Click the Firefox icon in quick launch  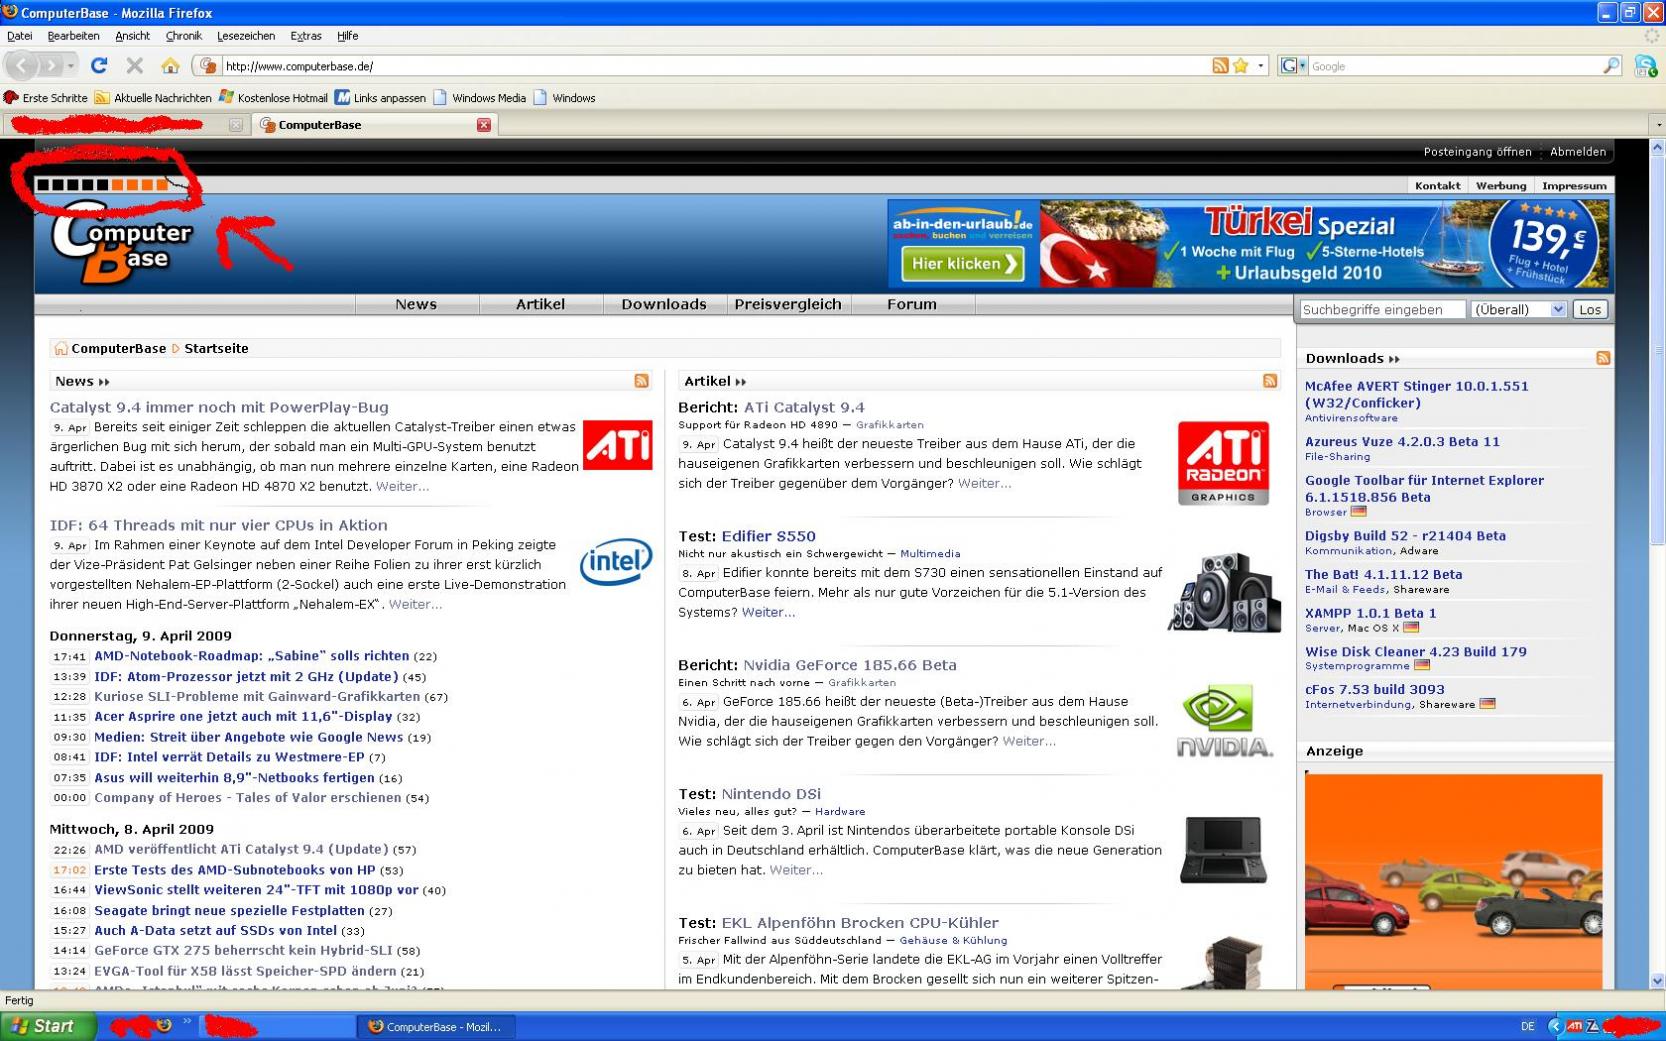coord(164,1026)
